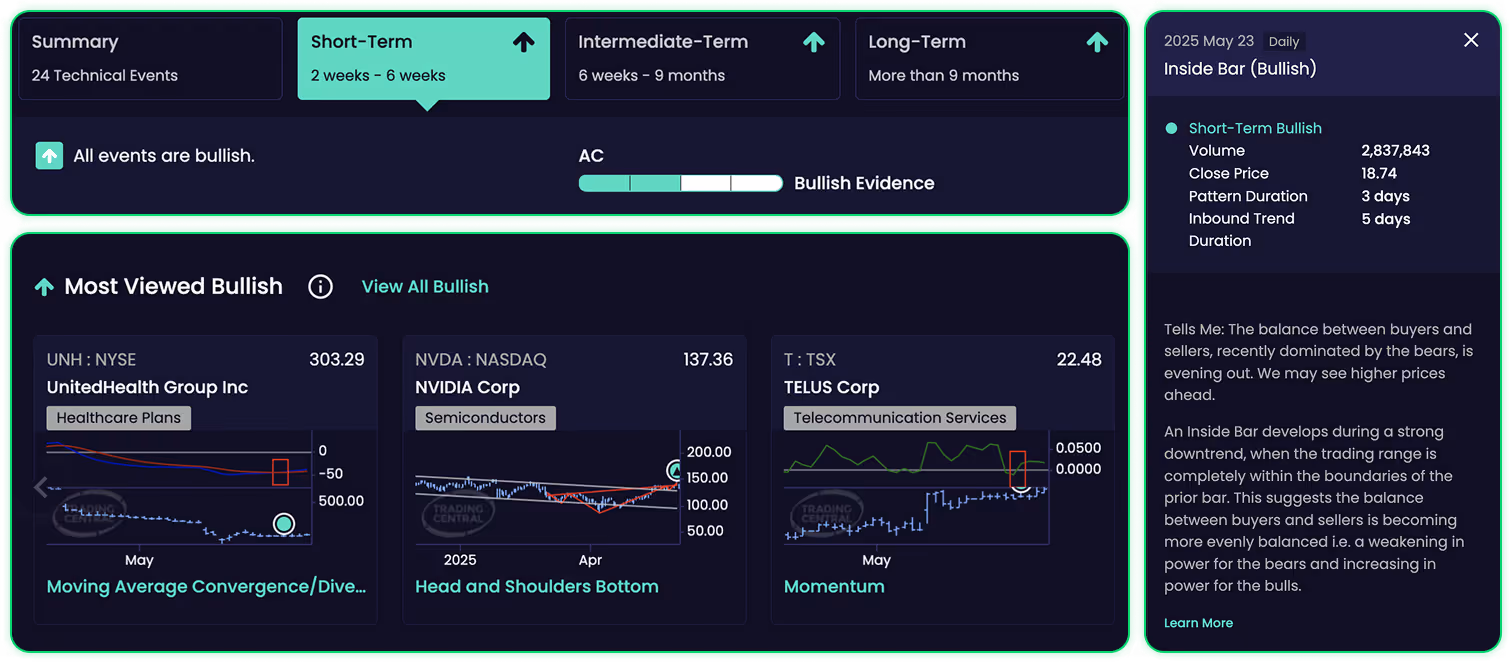Click the All events are bullish text

tap(164, 156)
